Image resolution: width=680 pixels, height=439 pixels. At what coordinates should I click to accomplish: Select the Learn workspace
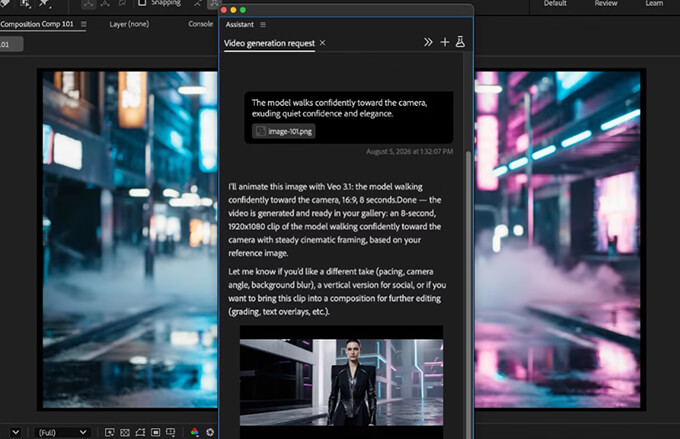click(x=654, y=3)
